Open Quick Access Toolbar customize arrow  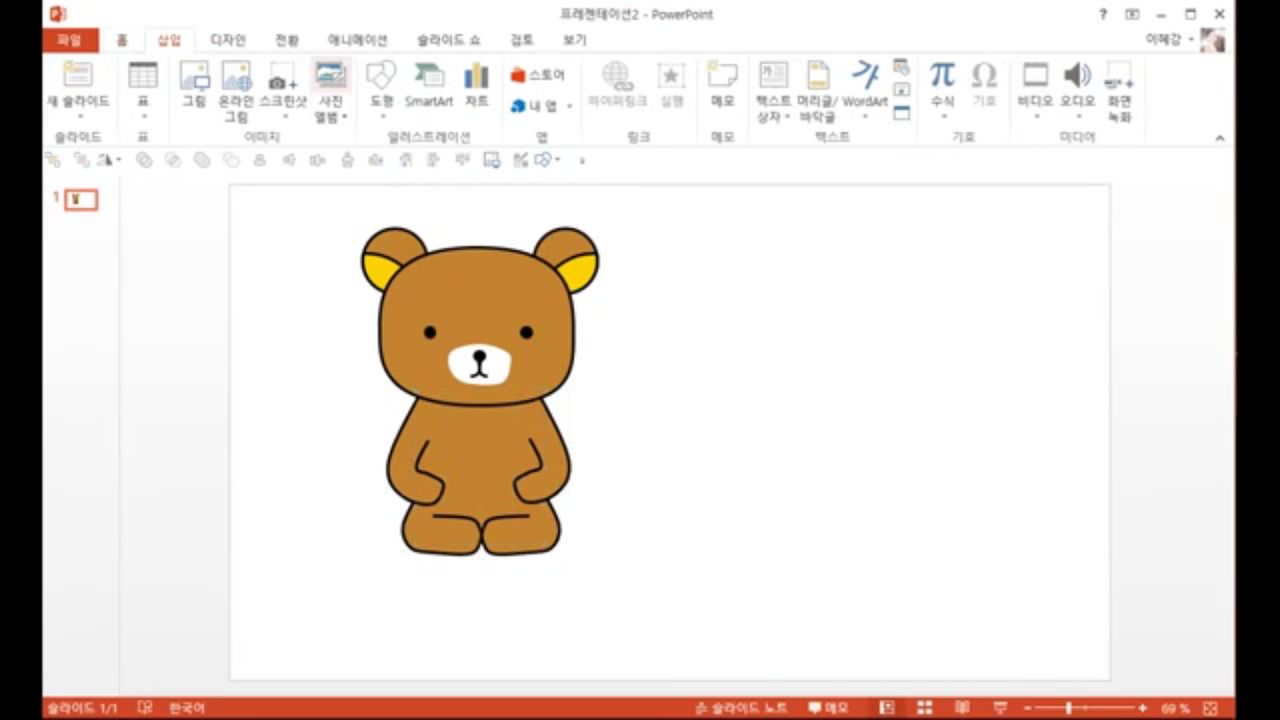click(x=582, y=160)
